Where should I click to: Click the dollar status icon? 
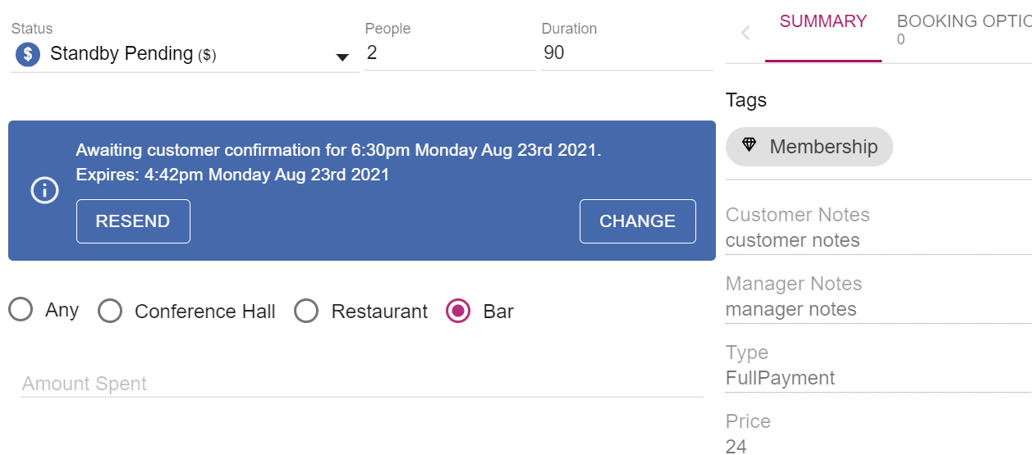27,55
